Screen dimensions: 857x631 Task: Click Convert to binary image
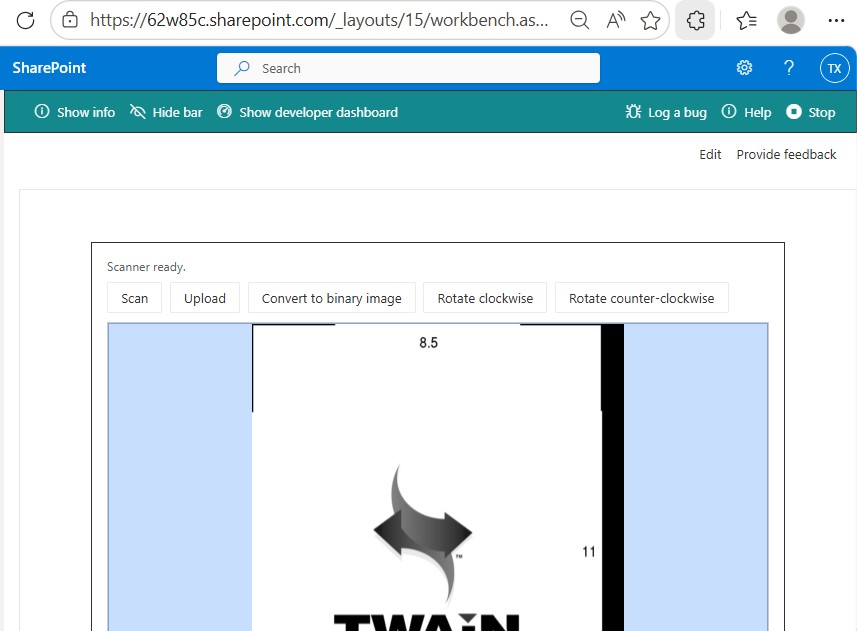coord(332,298)
